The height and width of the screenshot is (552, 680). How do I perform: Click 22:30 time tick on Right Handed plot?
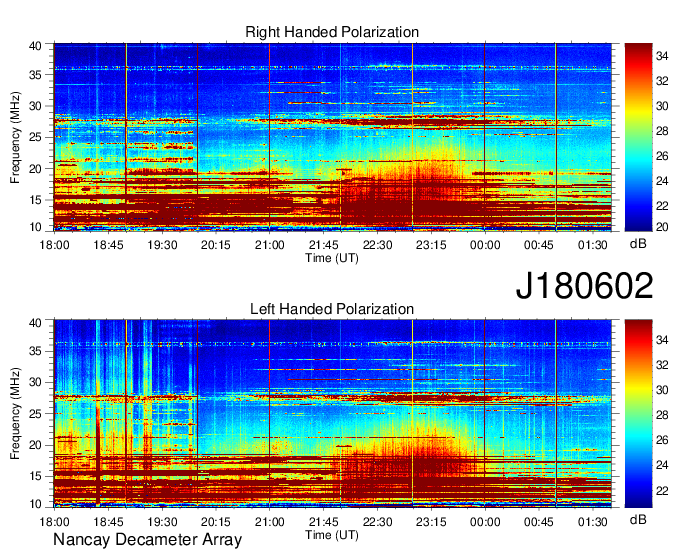tap(377, 245)
